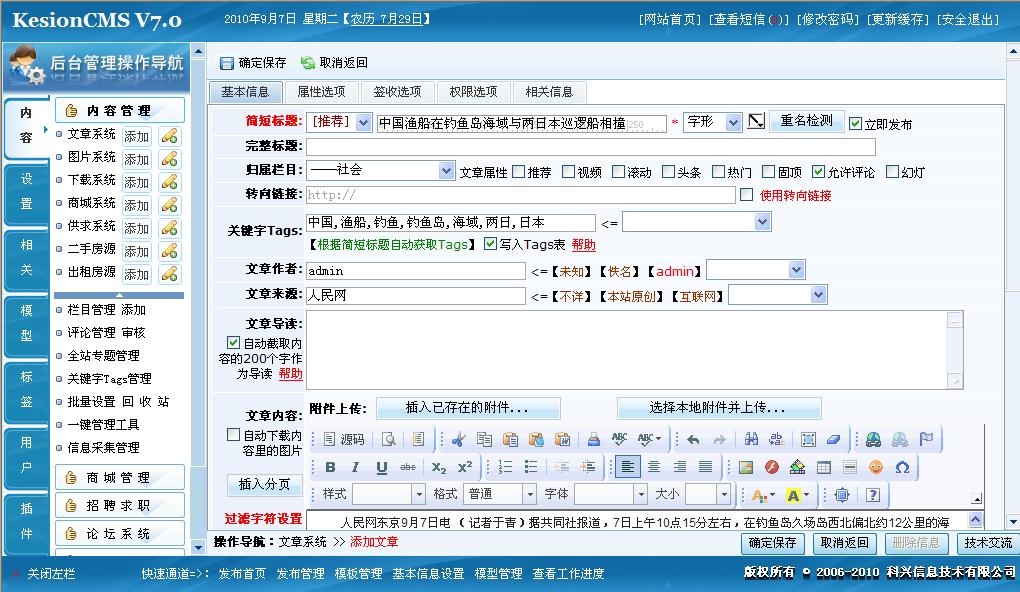
Task: Open the 字形 dropdown
Action: (x=712, y=122)
